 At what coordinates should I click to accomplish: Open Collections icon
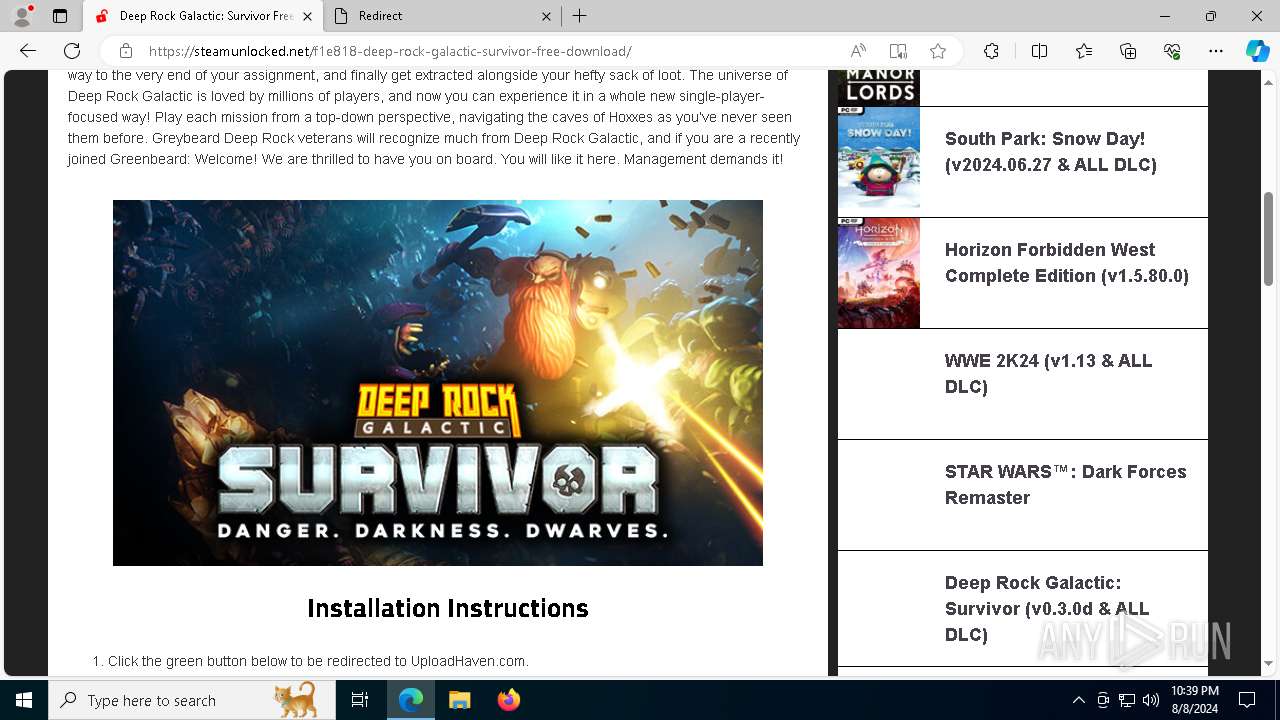1128,51
